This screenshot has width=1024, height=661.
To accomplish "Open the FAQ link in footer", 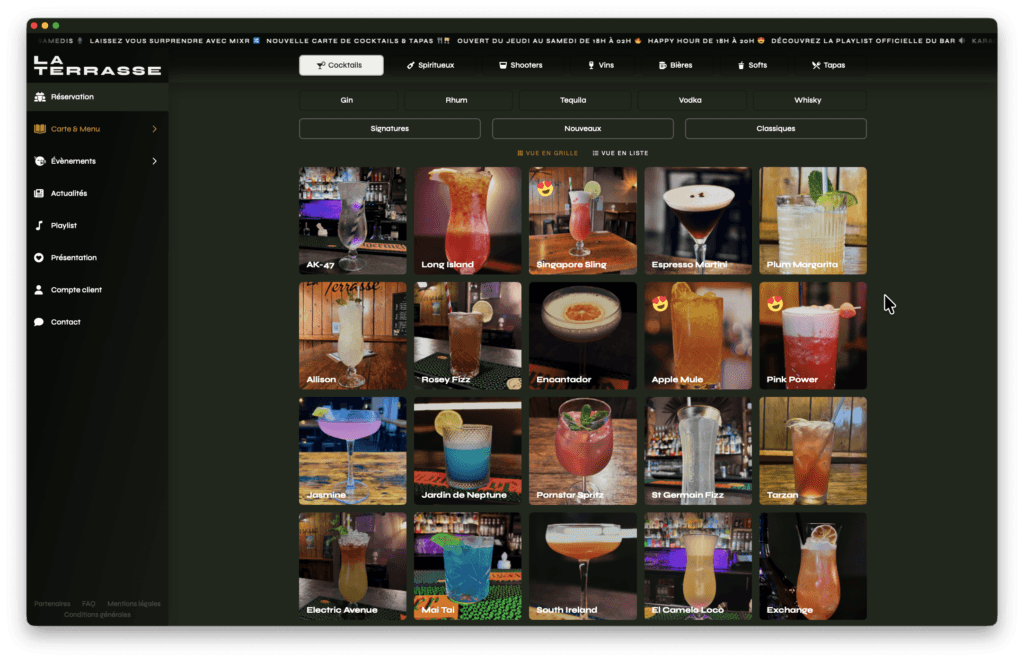I will click(x=88, y=603).
